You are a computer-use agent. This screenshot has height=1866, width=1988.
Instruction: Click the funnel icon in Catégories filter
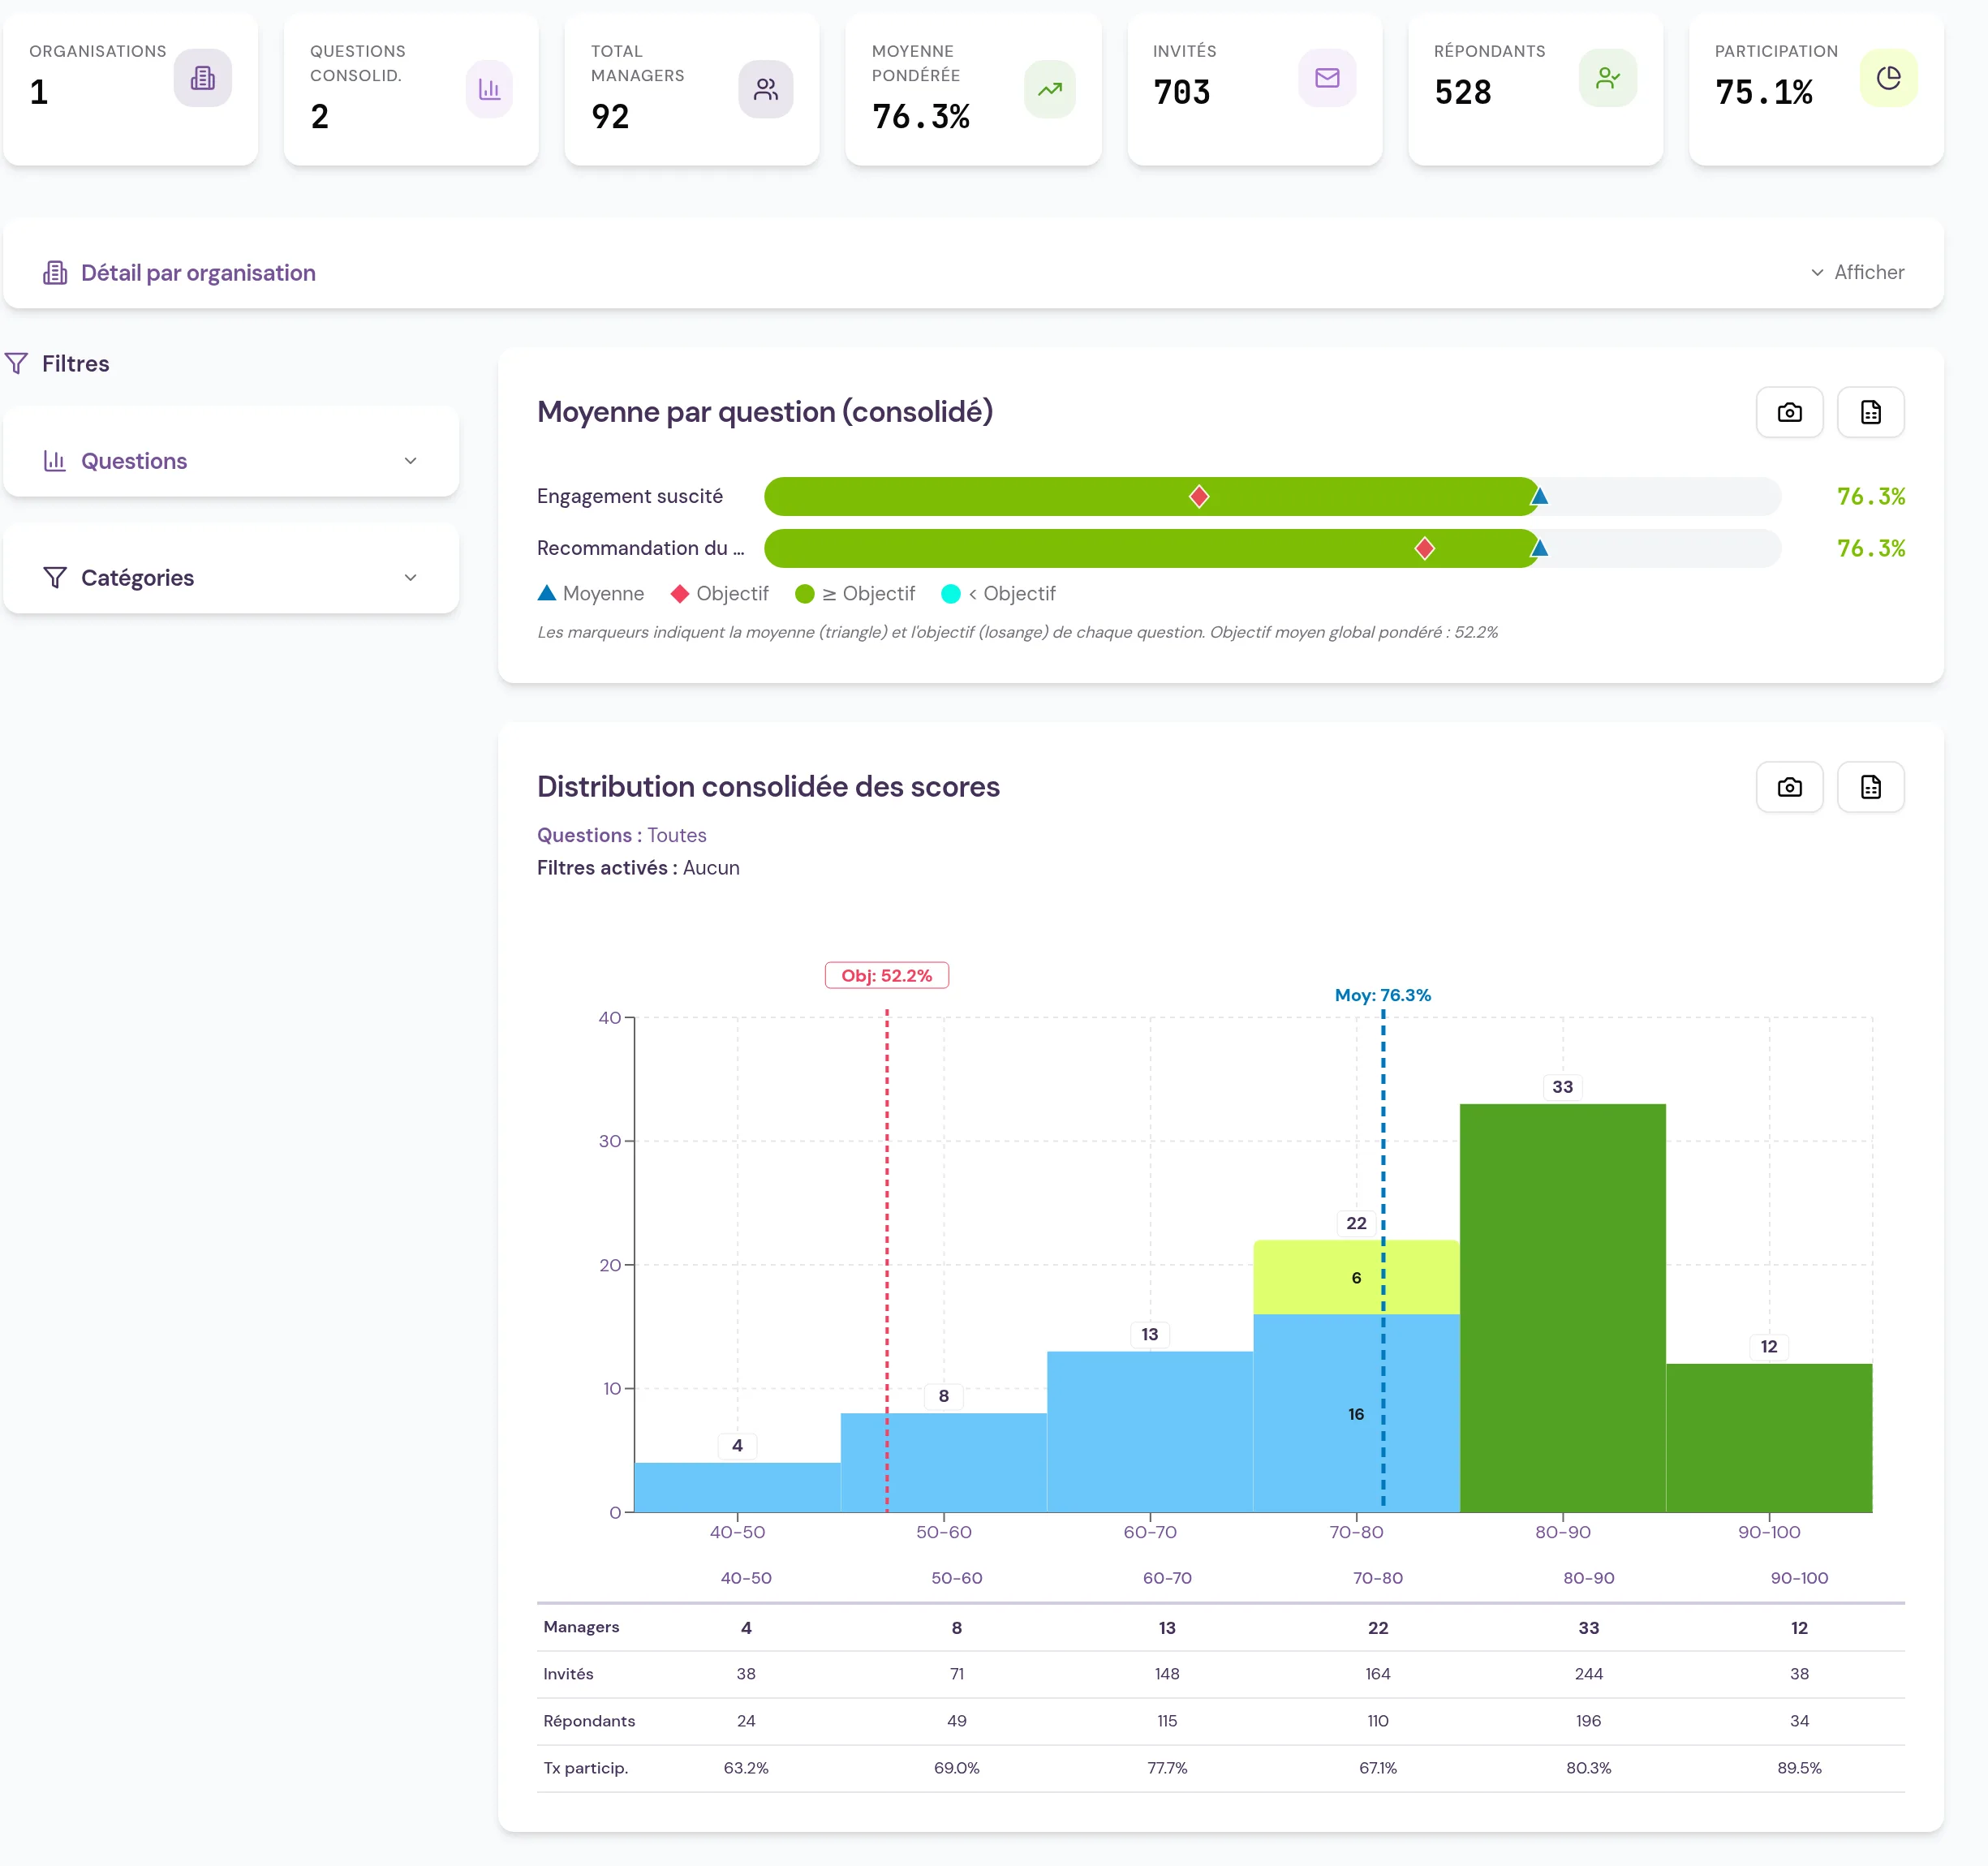[55, 578]
